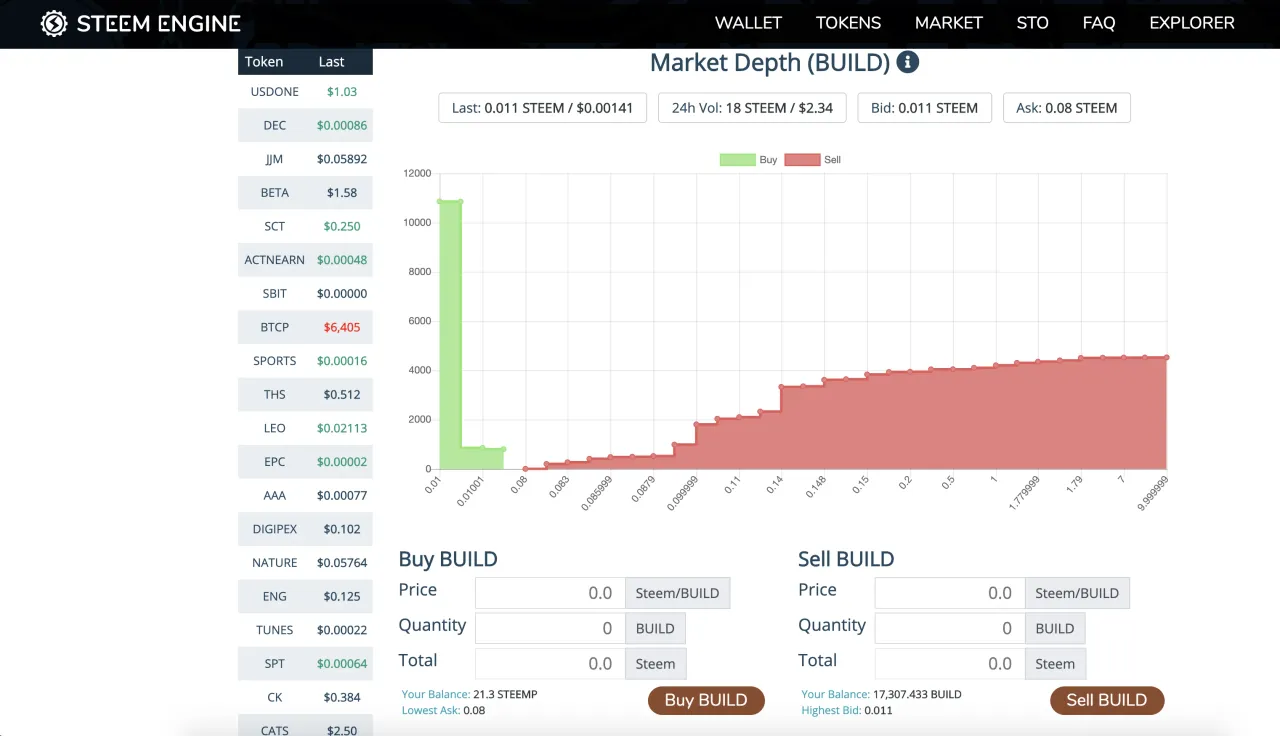Open the STO menu item
The image size is (1280, 736).
click(x=1033, y=22)
